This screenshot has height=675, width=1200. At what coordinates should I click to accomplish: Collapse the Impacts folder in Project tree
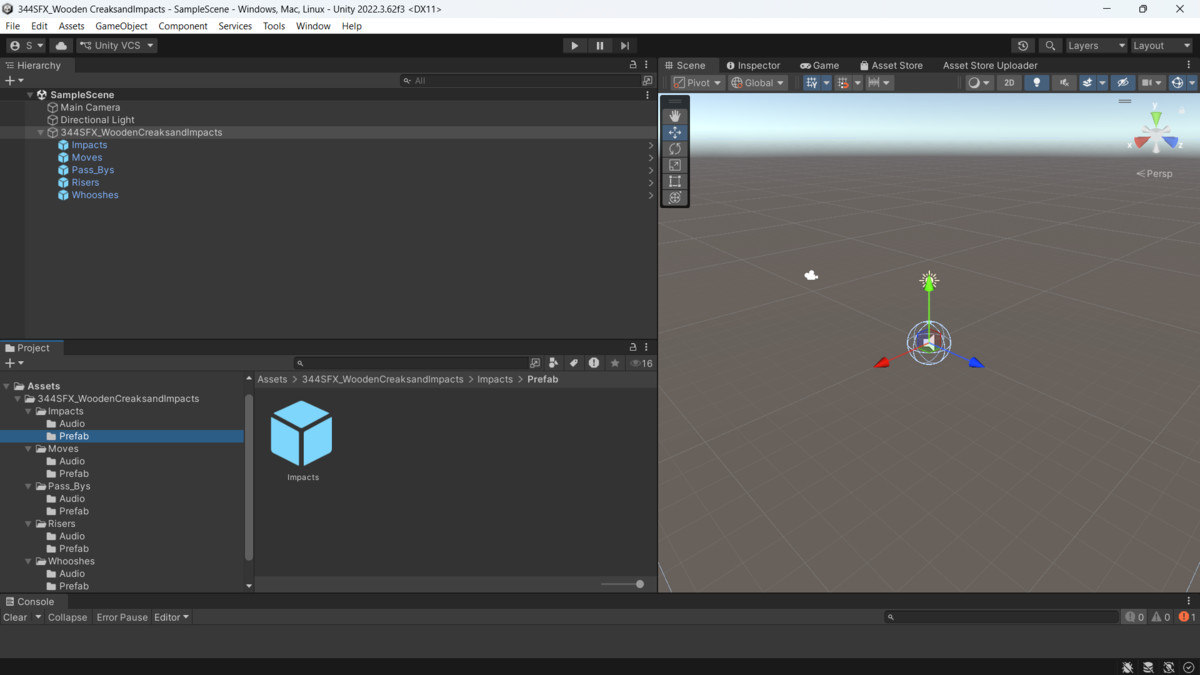coord(29,411)
